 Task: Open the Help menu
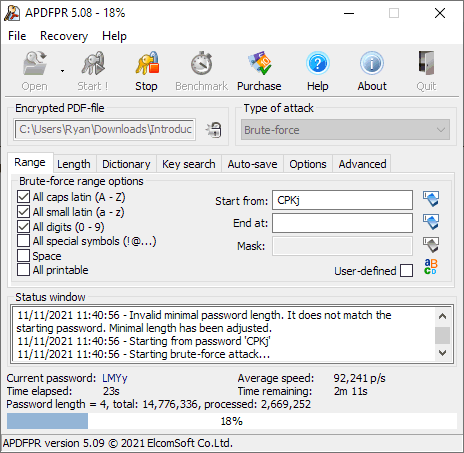pos(114,36)
